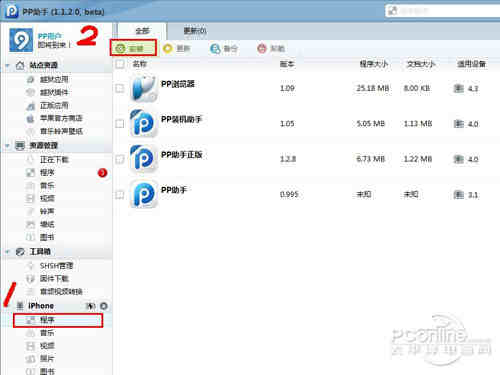Open 程序 under iPhone
500x375 pixels.
[x=58, y=320]
